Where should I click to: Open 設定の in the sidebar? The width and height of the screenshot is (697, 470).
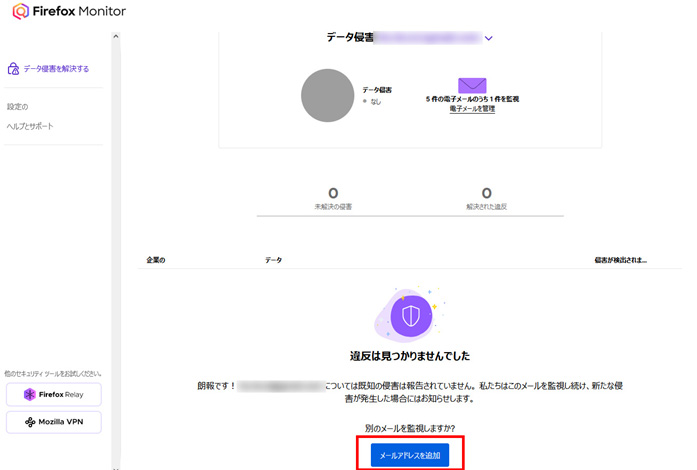click(18, 106)
